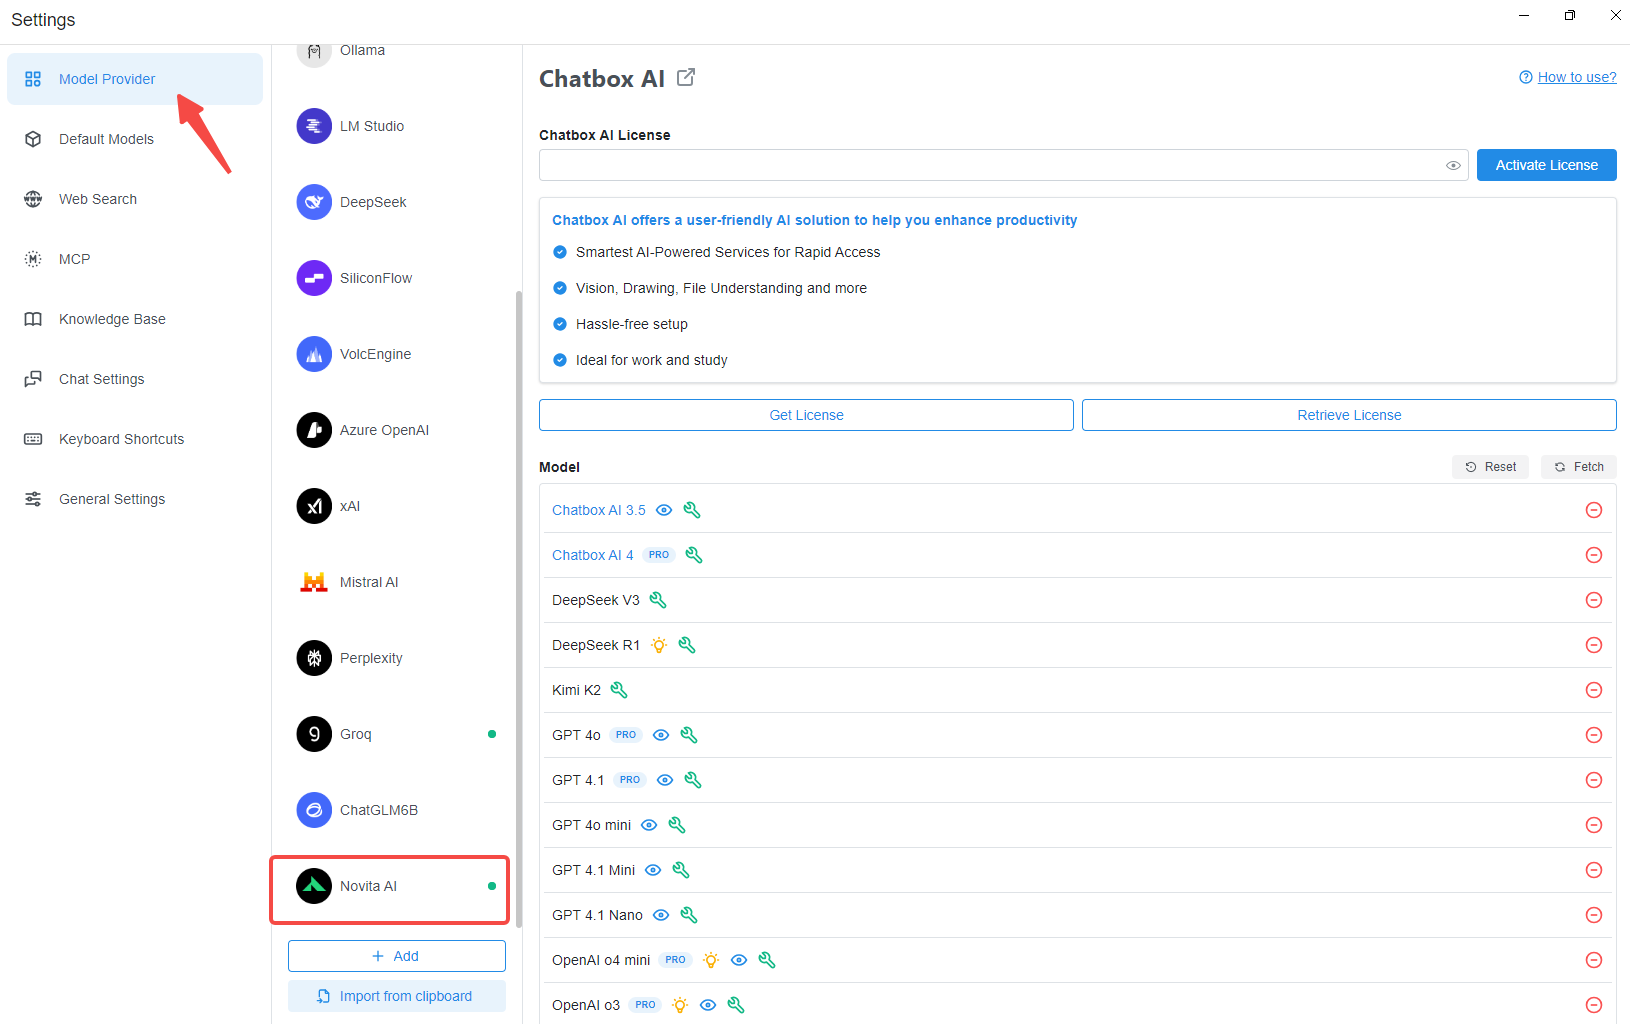This screenshot has width=1630, height=1024.
Task: Click the wrench icon beside GPT 4o mini
Action: pos(677,825)
